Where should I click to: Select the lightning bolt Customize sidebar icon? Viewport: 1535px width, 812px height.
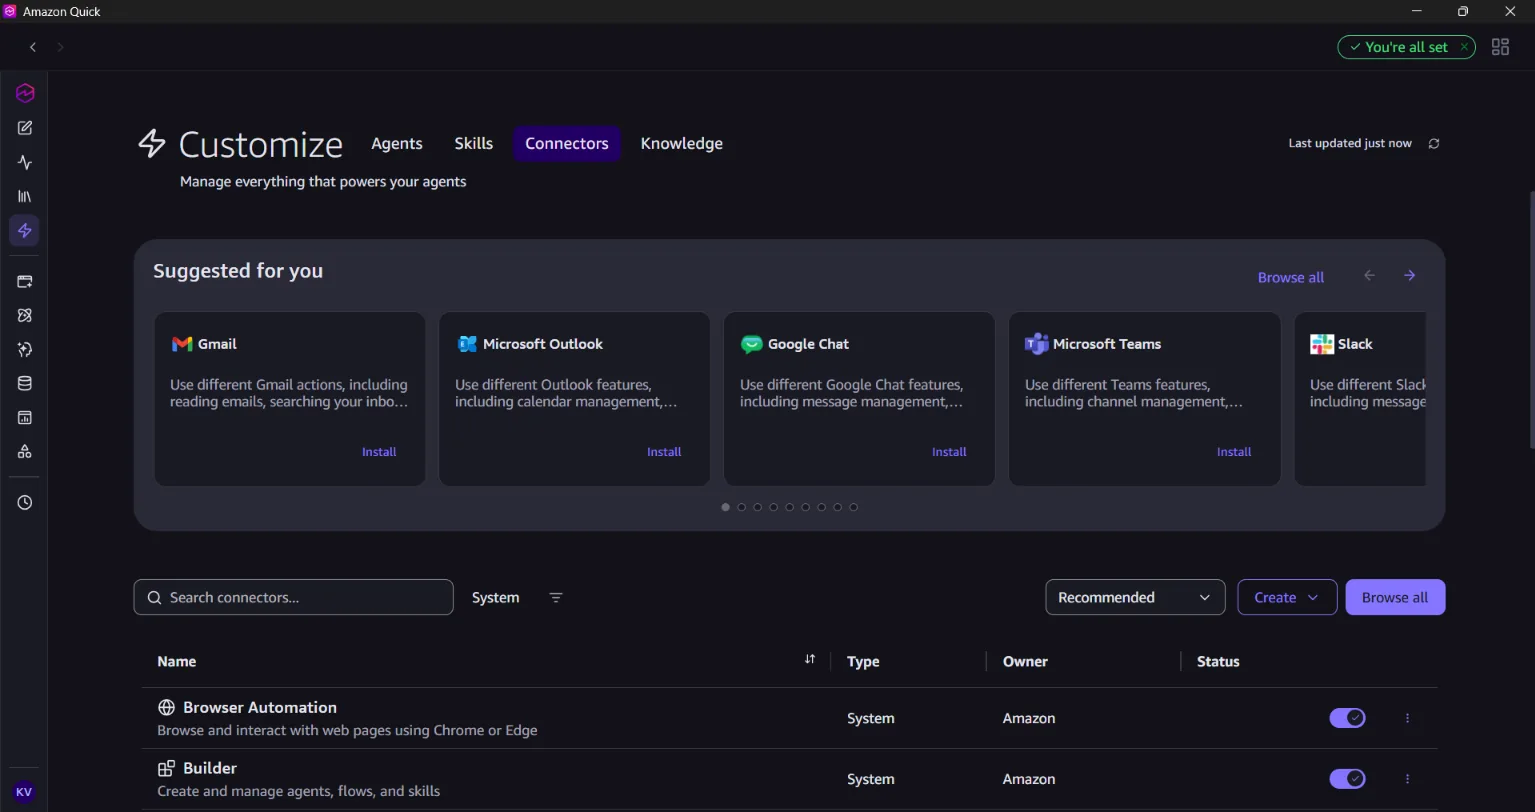coord(25,231)
